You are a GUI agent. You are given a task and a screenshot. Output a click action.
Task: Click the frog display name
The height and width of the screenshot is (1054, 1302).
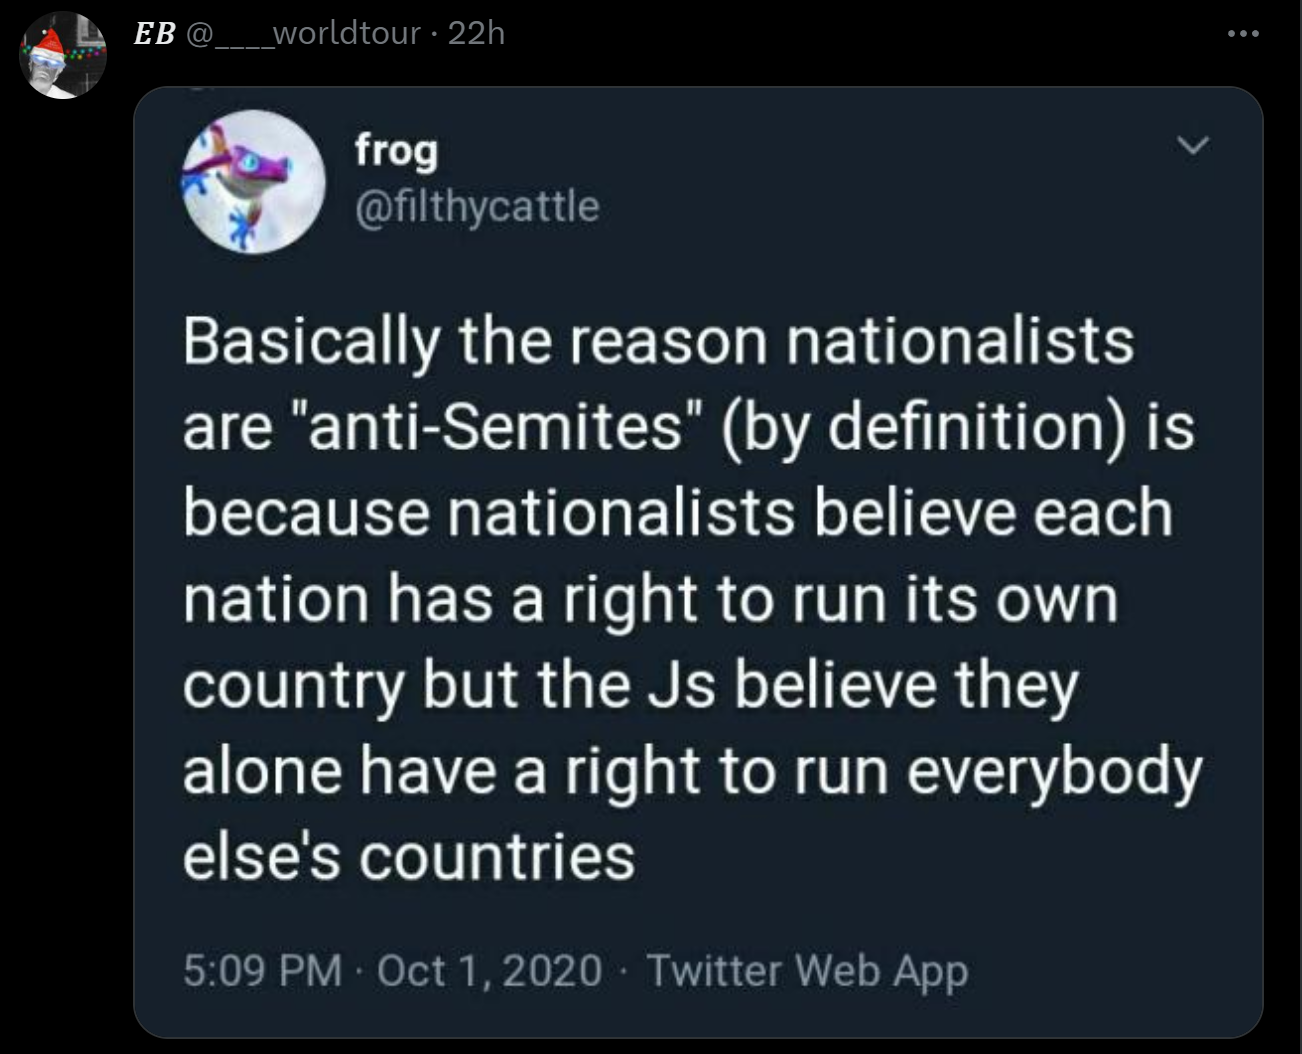(396, 150)
